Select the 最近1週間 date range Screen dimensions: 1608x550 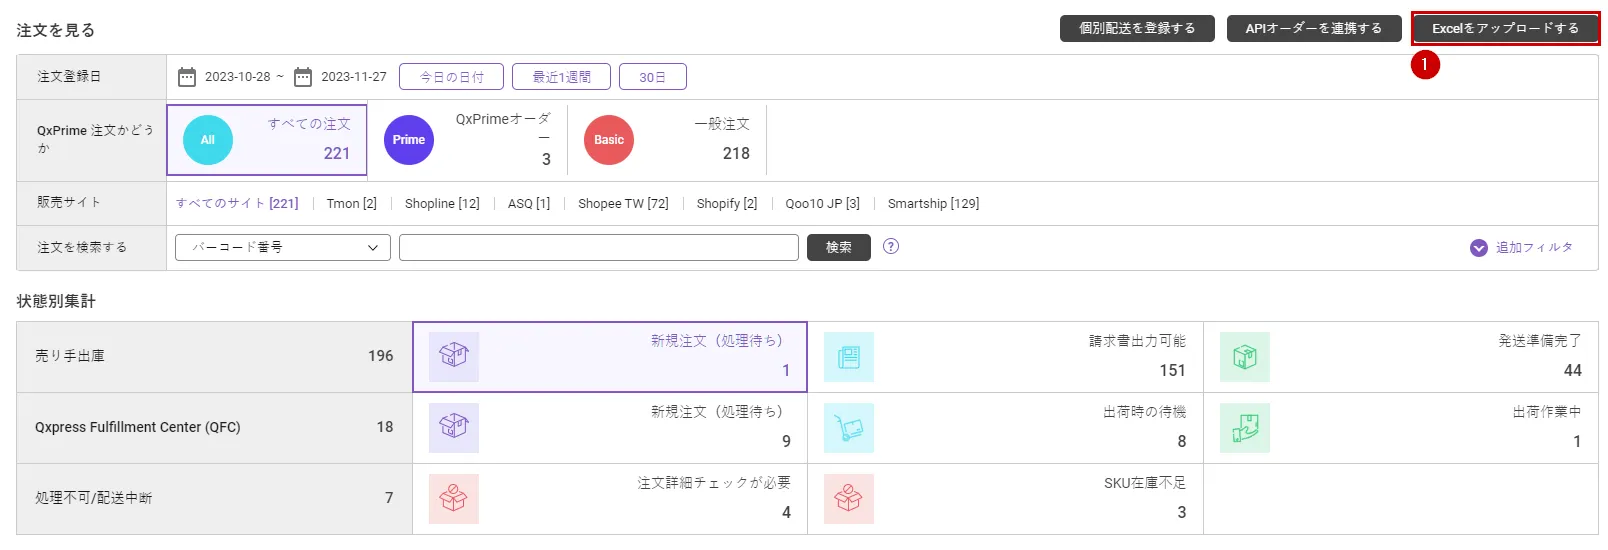click(561, 77)
